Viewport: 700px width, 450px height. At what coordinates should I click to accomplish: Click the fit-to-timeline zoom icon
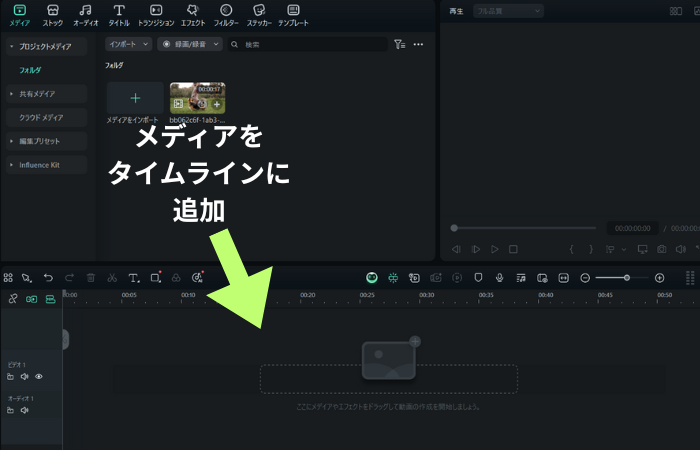click(x=563, y=278)
